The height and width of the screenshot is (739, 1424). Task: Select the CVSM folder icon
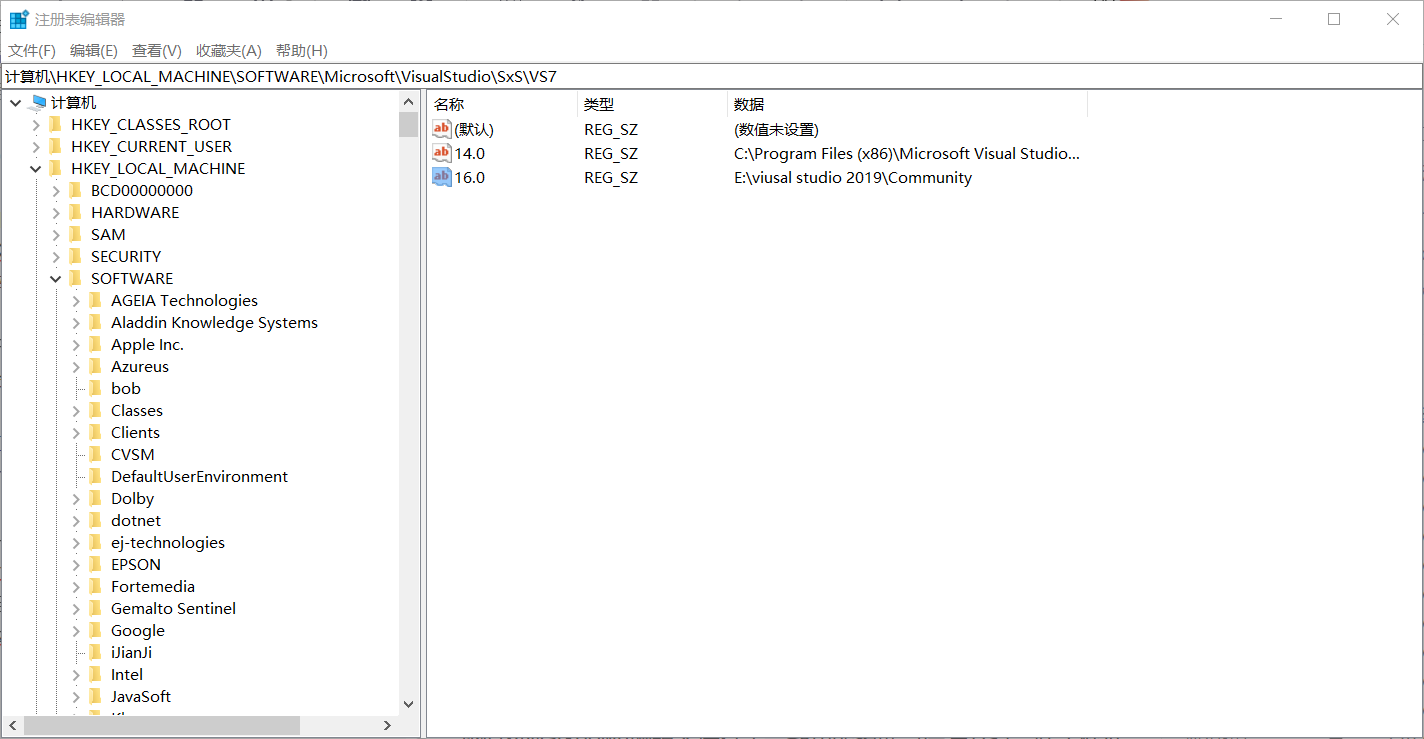tap(95, 454)
